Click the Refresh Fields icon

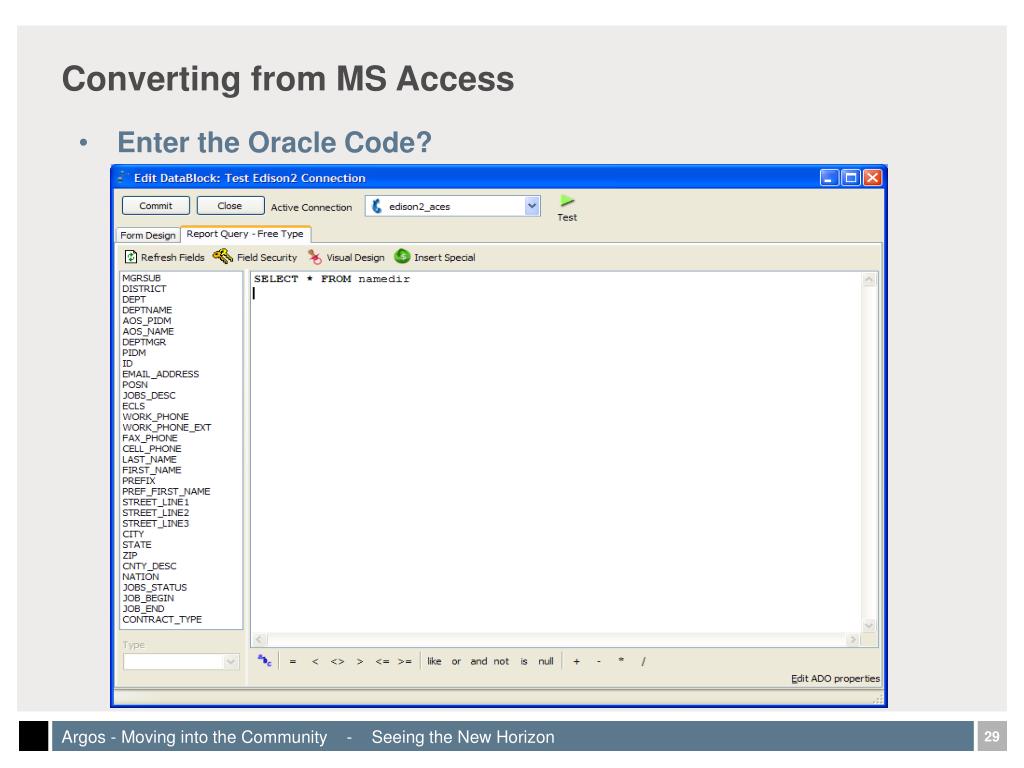click(131, 257)
